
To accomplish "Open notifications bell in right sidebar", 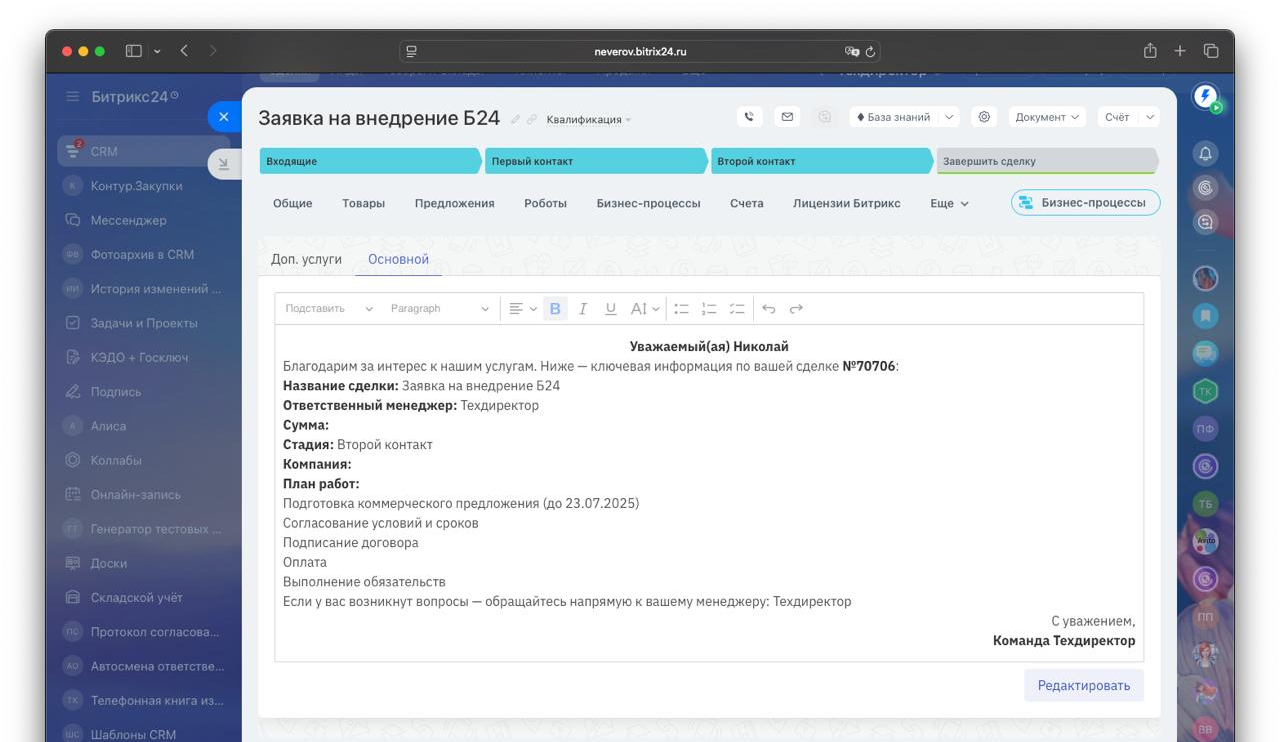I will click(x=1205, y=153).
